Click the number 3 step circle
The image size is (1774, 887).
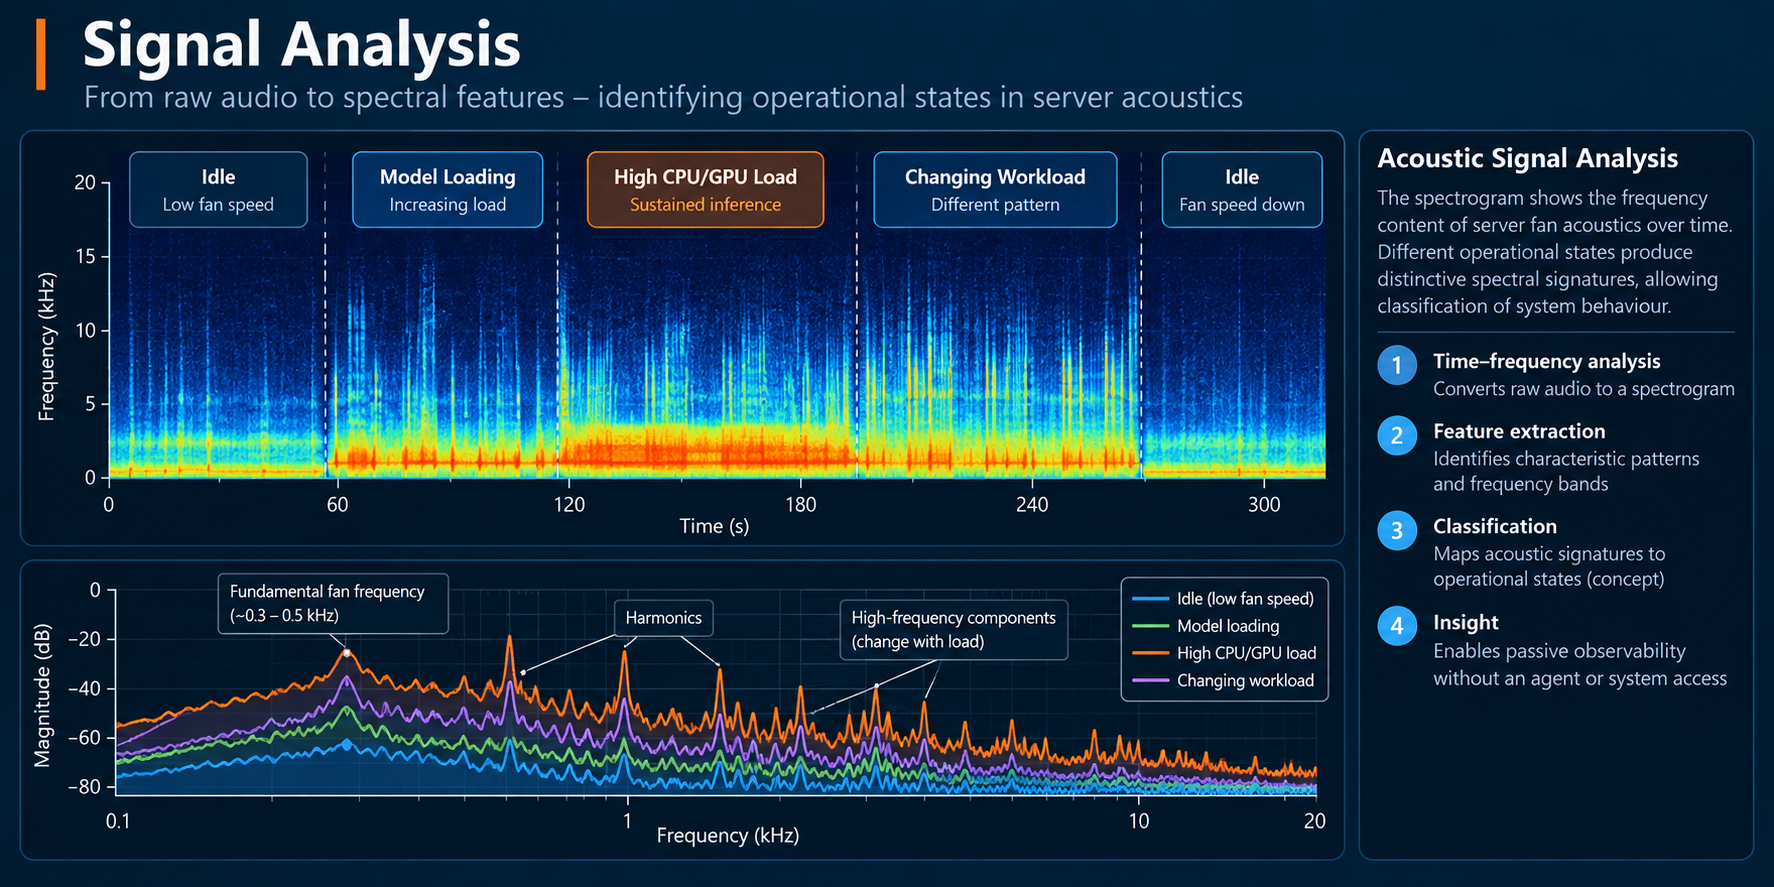(x=1397, y=531)
